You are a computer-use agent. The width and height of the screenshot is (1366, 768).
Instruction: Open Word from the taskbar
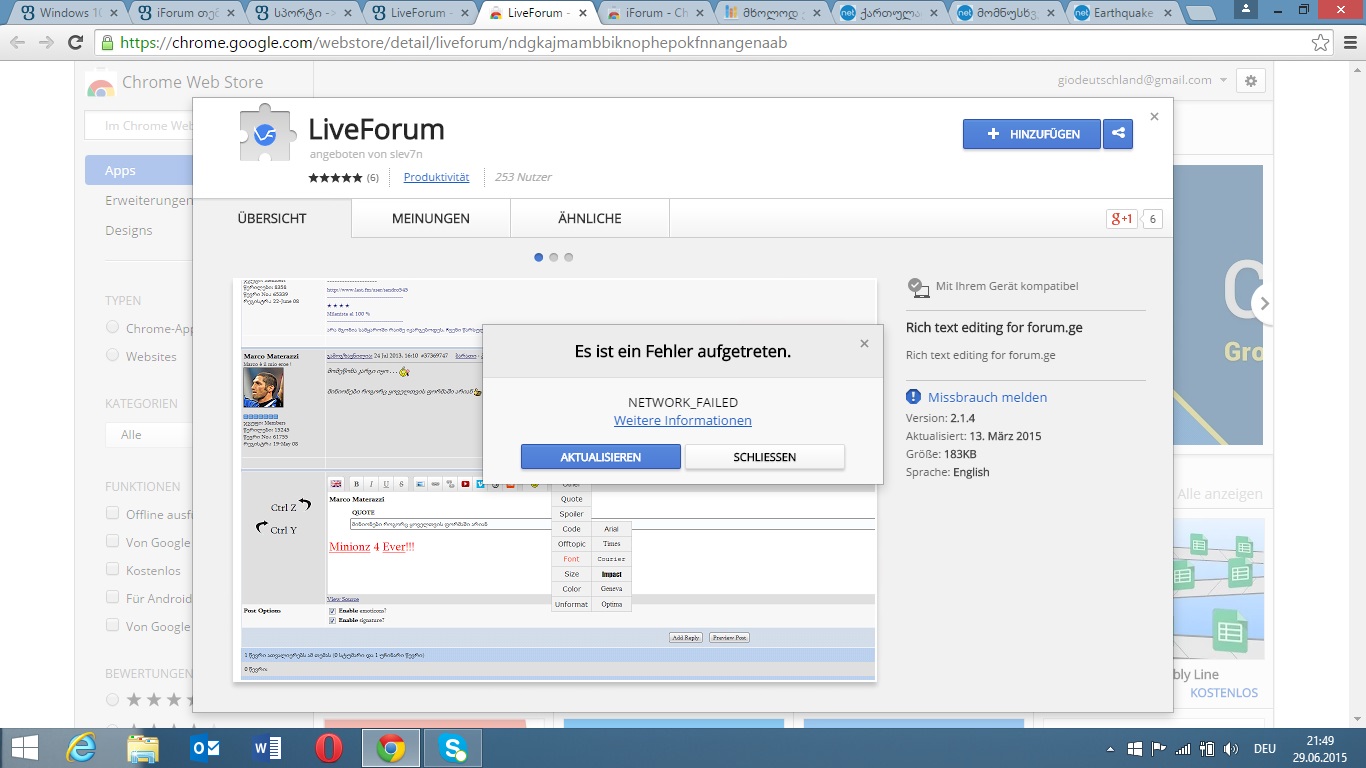[x=267, y=748]
